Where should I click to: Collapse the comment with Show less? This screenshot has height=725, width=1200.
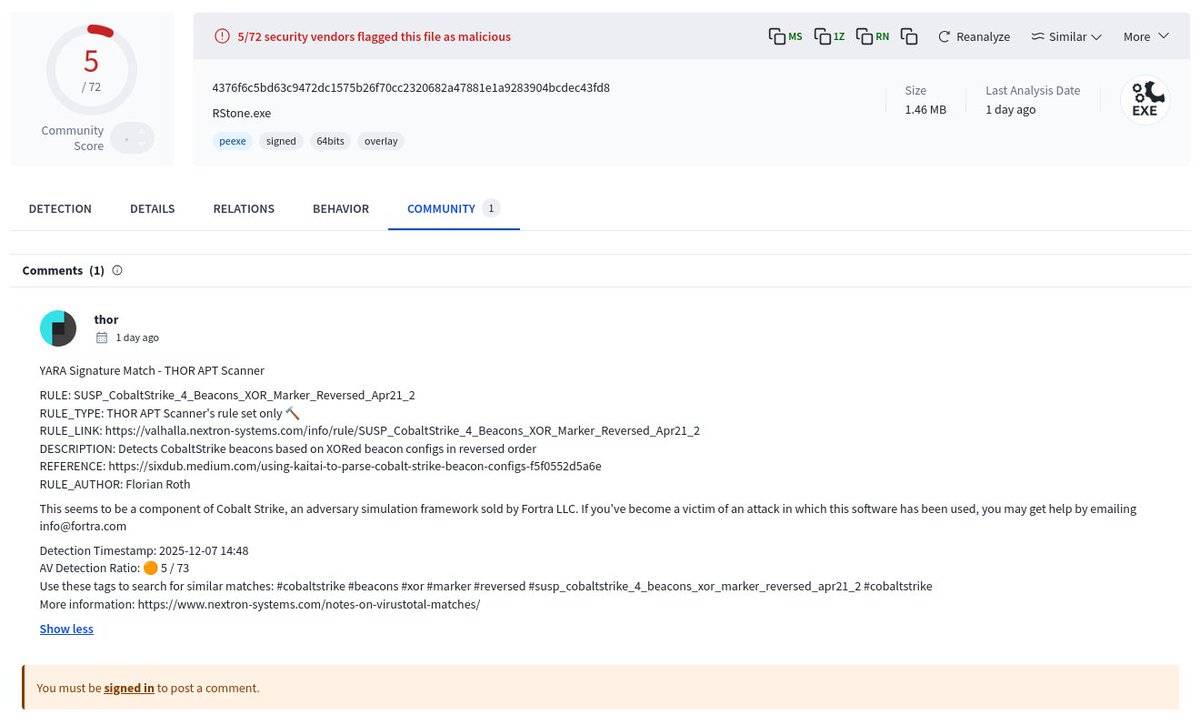coord(66,628)
